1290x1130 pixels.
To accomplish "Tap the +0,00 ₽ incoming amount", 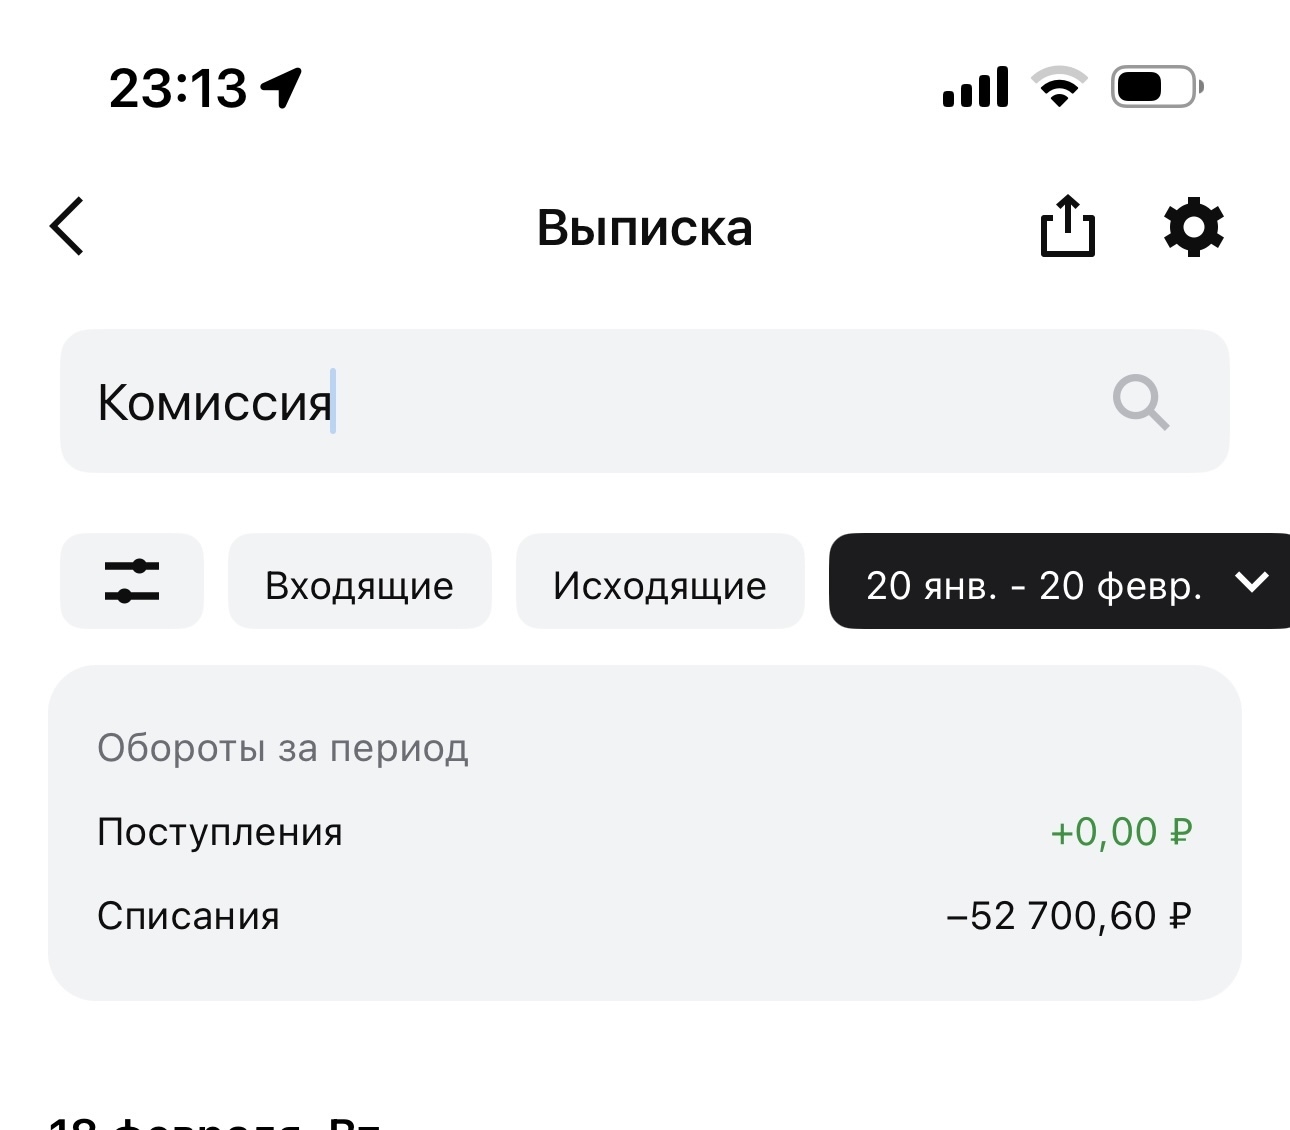I will point(1121,832).
